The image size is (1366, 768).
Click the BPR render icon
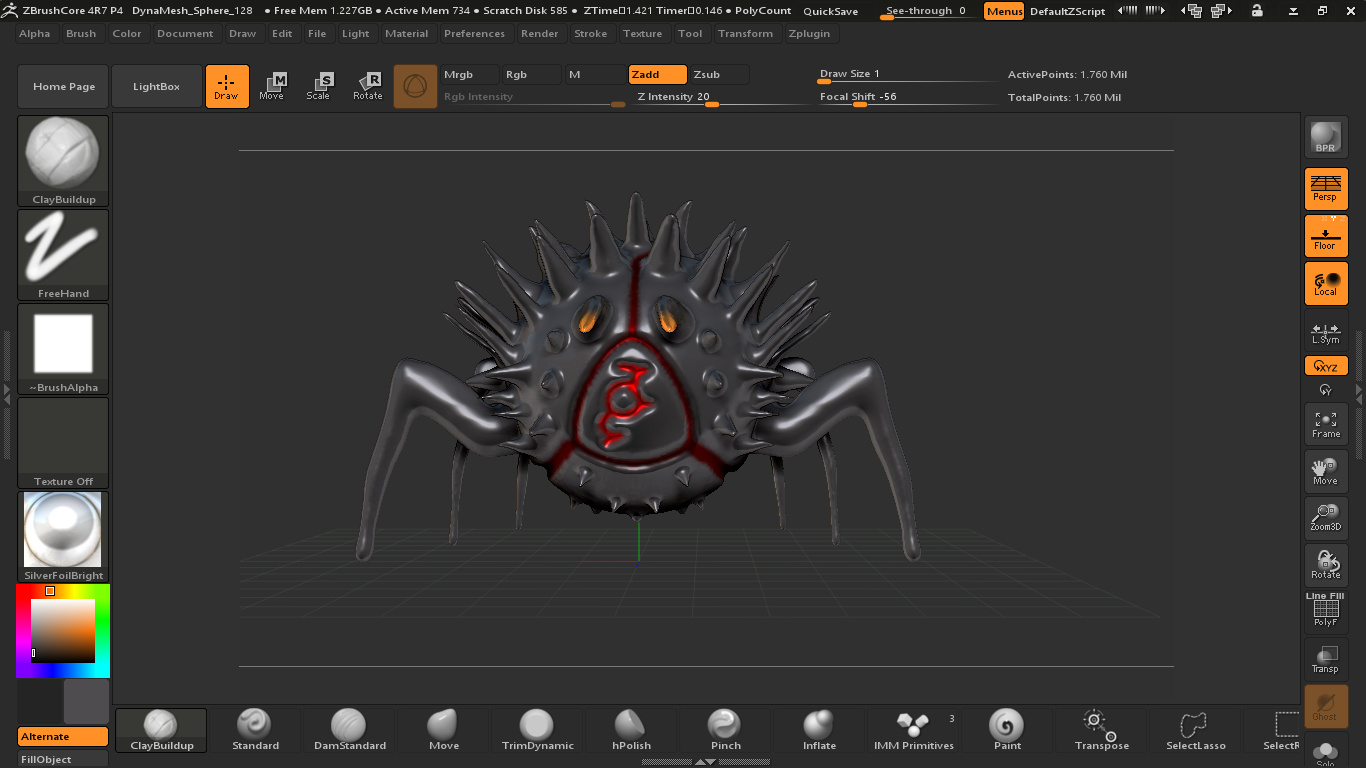click(1325, 137)
